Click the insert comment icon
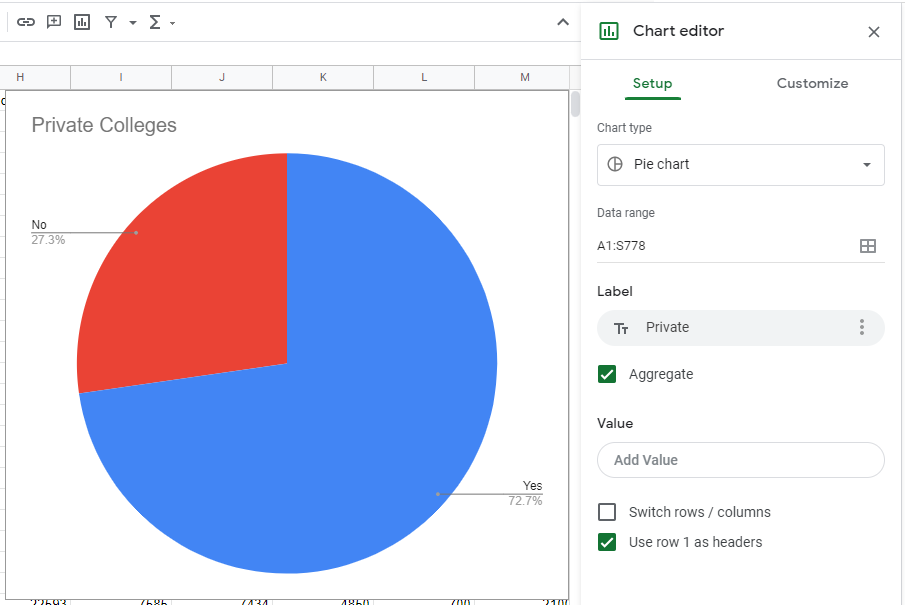The height and width of the screenshot is (605, 905). (54, 22)
